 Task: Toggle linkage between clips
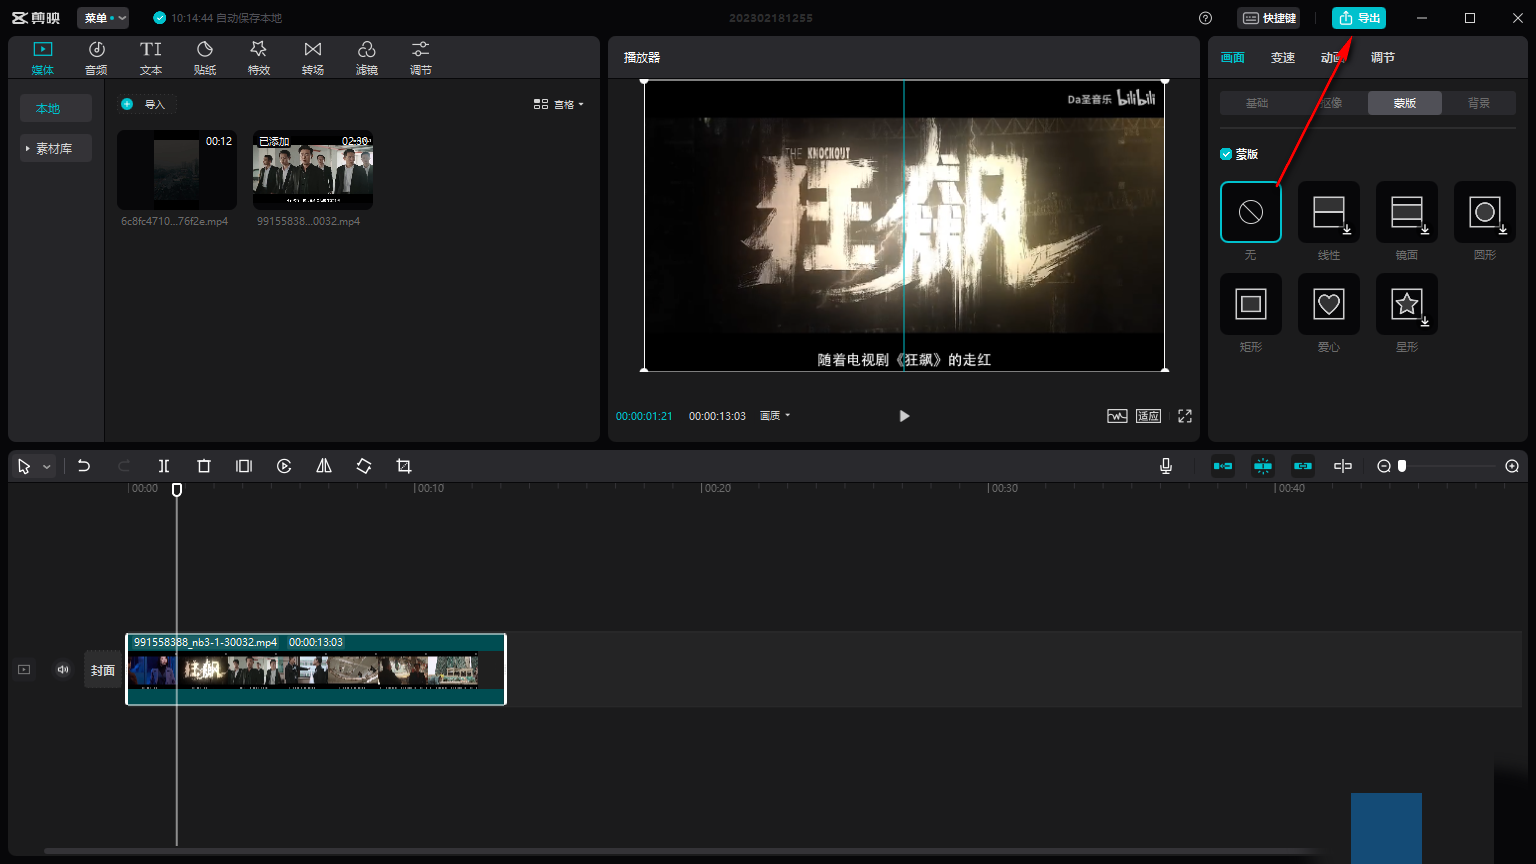[1303, 466]
